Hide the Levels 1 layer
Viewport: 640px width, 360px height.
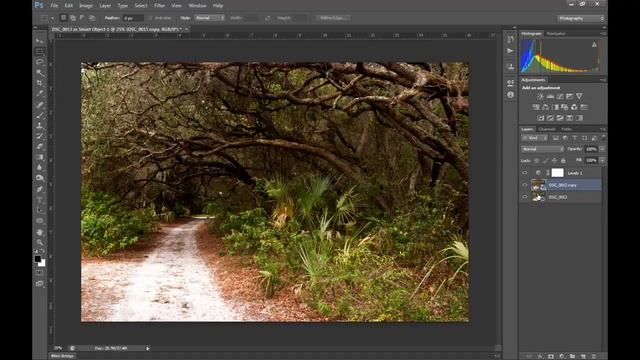point(525,173)
